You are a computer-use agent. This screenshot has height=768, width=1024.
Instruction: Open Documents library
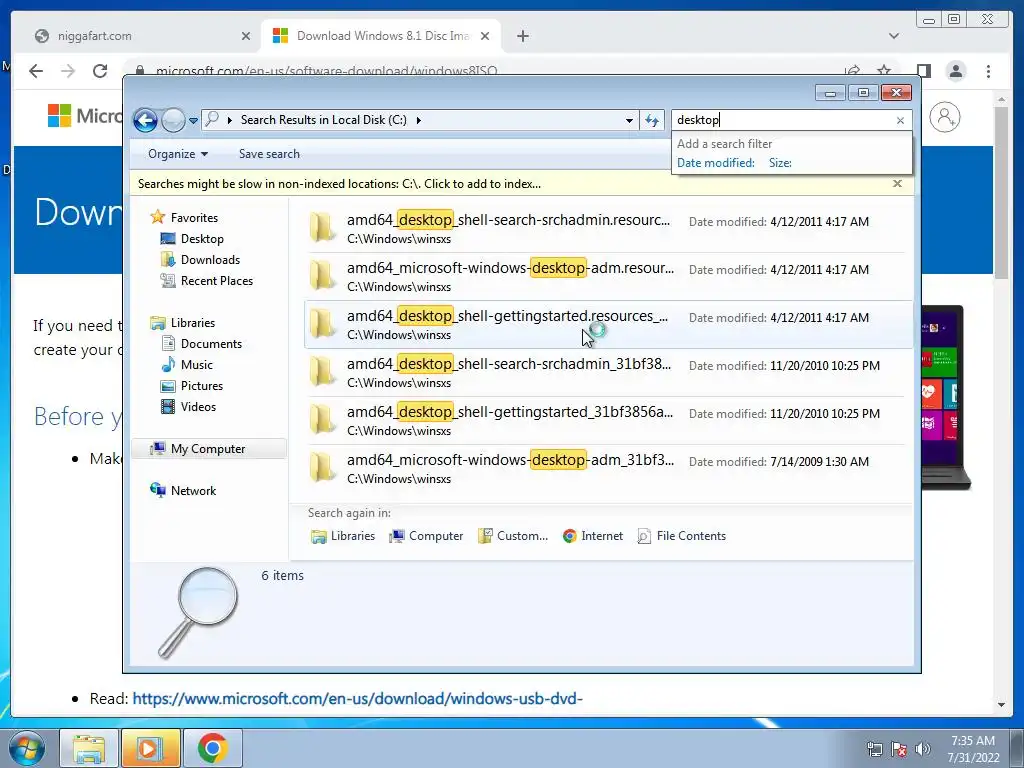211,344
